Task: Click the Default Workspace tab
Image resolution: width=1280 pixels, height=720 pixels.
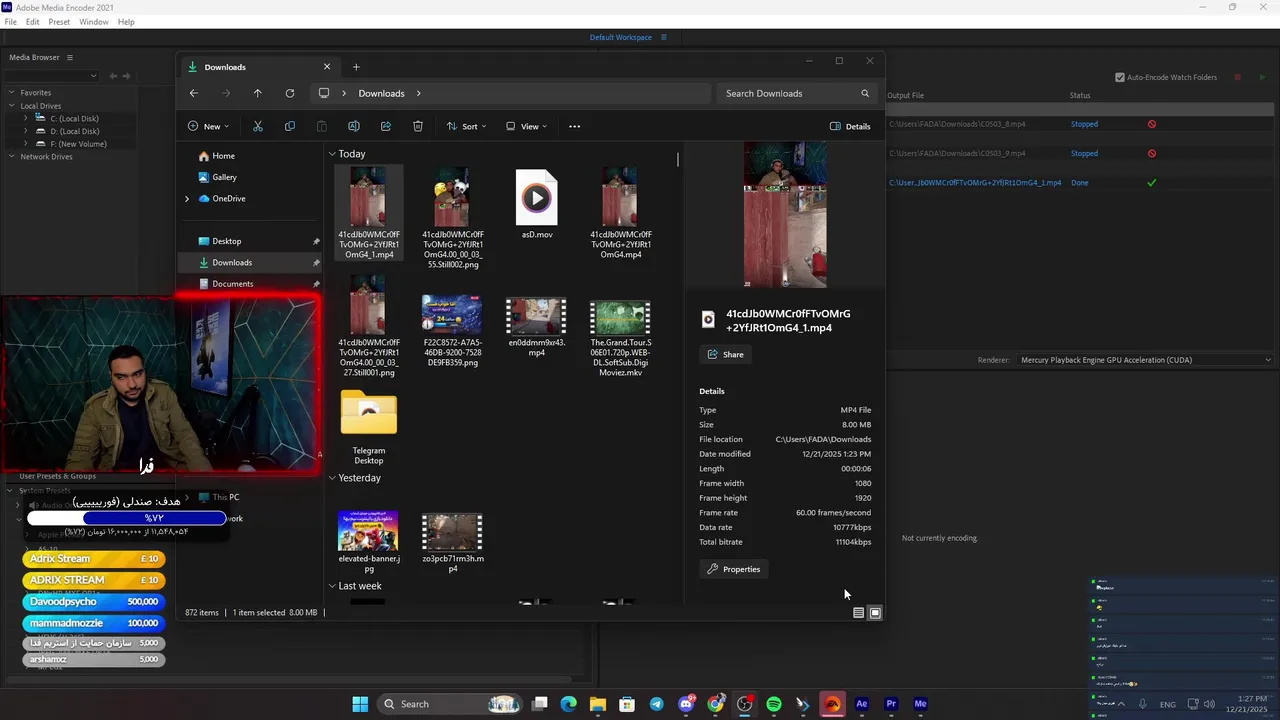Action: pos(620,38)
